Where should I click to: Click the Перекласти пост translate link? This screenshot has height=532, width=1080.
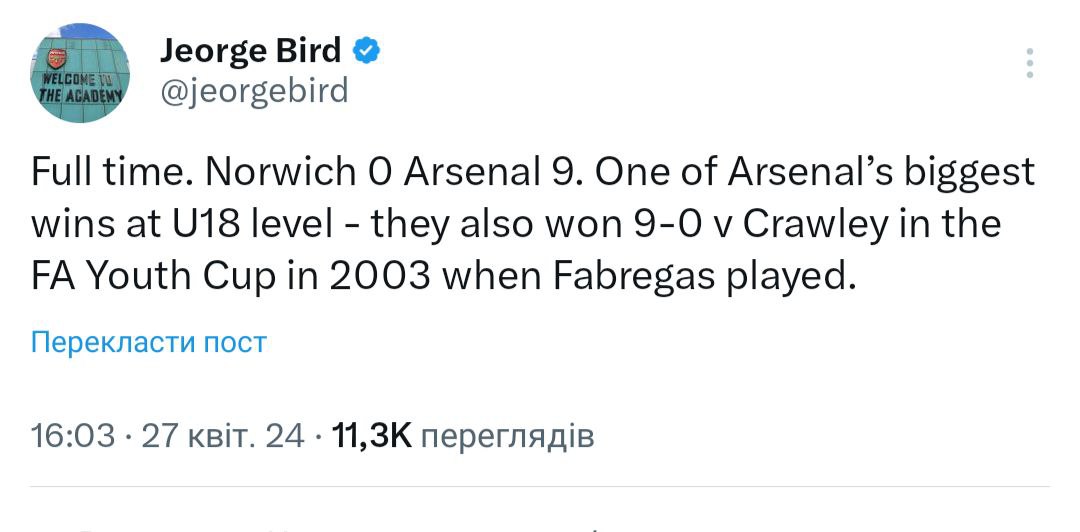coord(149,343)
